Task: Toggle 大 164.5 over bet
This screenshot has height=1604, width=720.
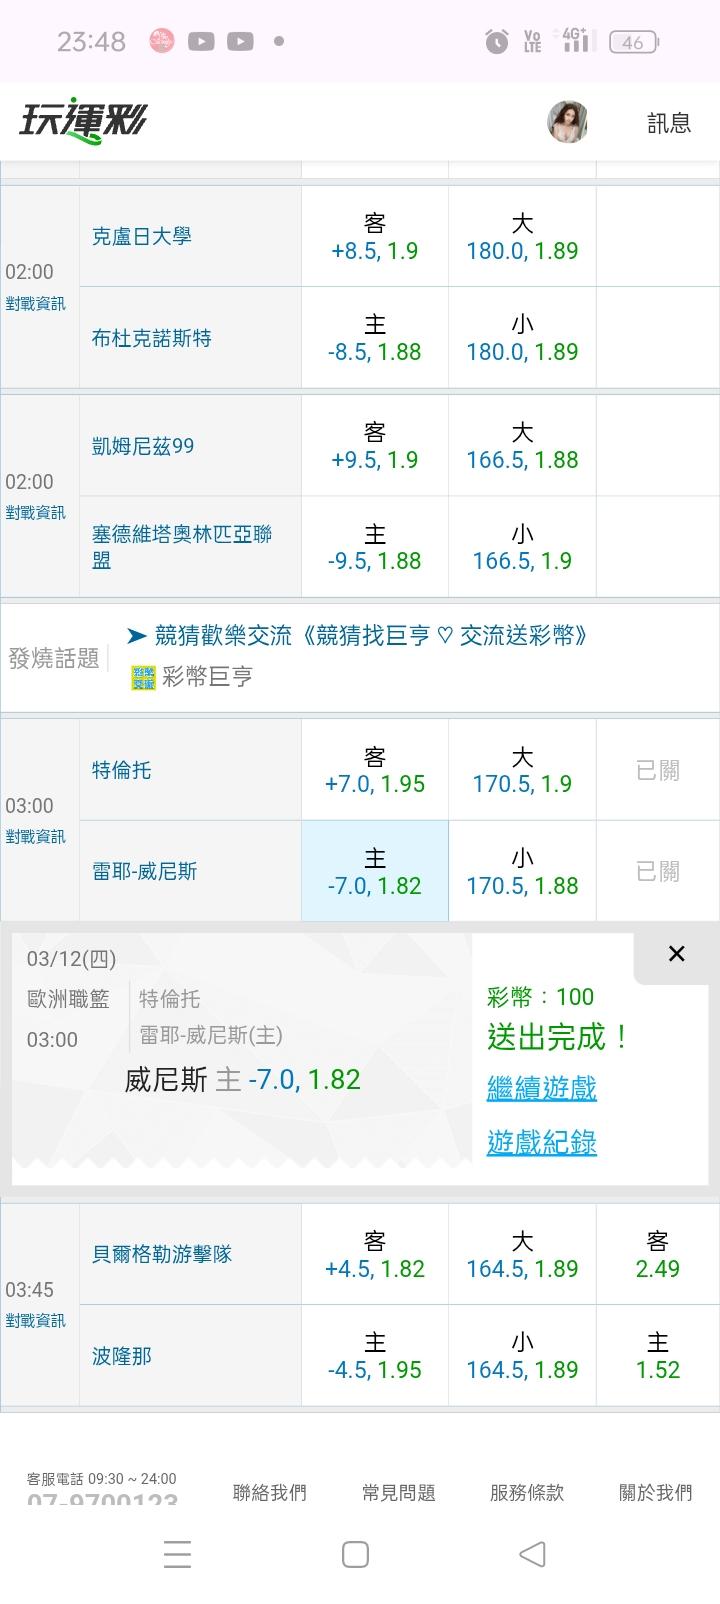Action: tap(522, 1255)
